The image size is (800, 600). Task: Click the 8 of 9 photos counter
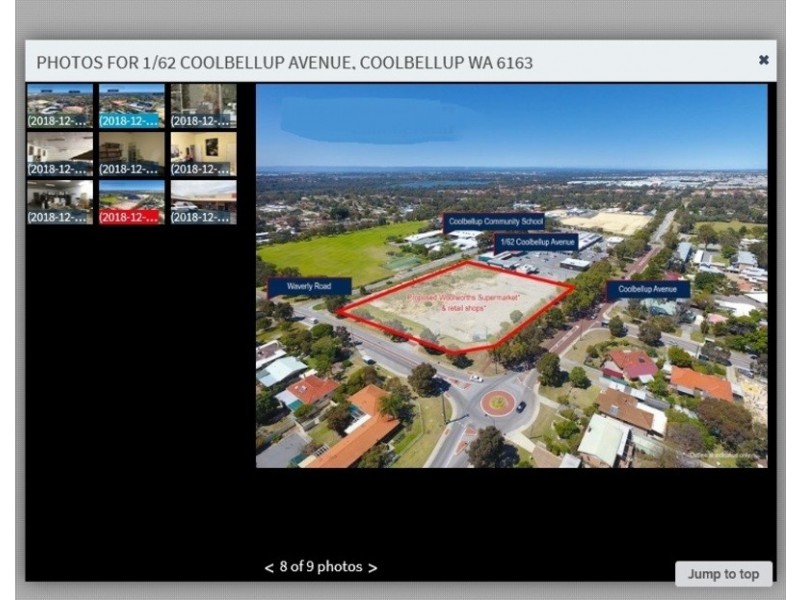click(x=320, y=566)
